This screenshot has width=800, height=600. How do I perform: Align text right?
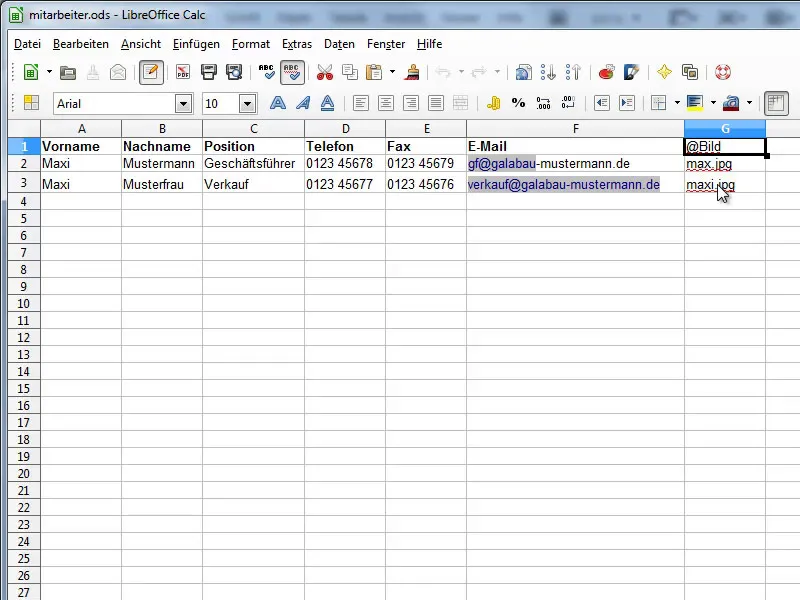411,104
